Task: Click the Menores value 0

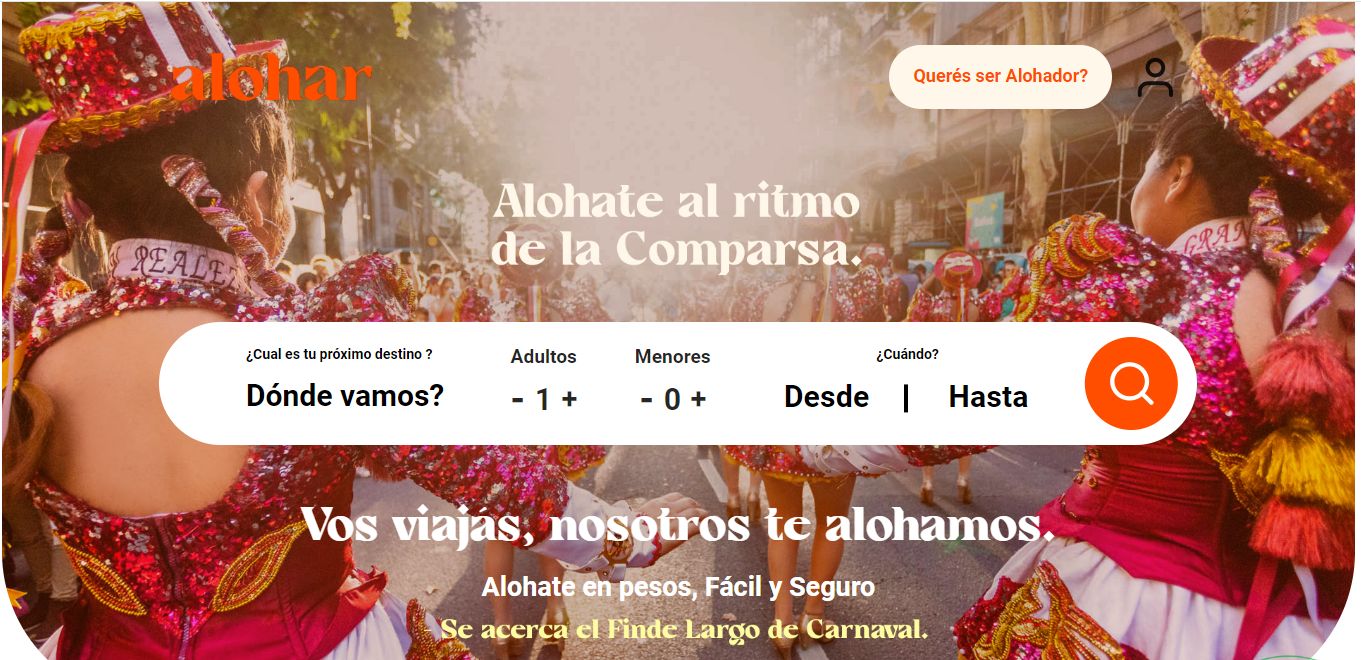Action: [x=672, y=400]
